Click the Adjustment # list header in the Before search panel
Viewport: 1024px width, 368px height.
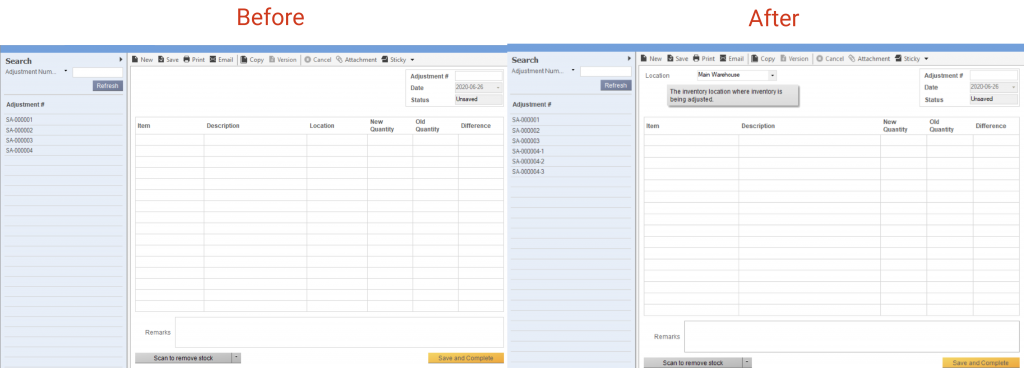tap(25, 104)
